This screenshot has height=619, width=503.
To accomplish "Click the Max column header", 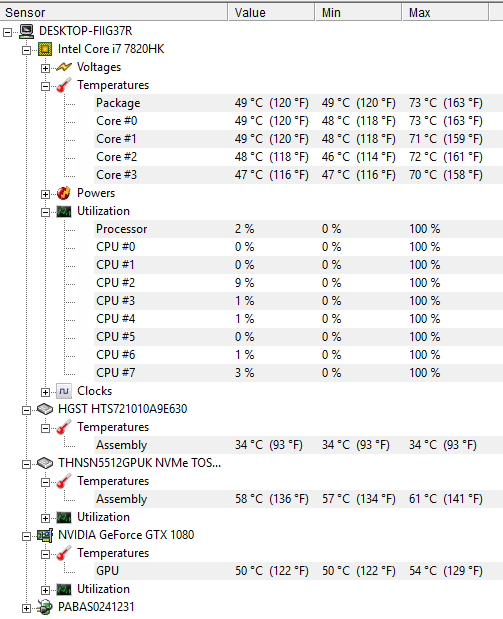I will coord(445,12).
